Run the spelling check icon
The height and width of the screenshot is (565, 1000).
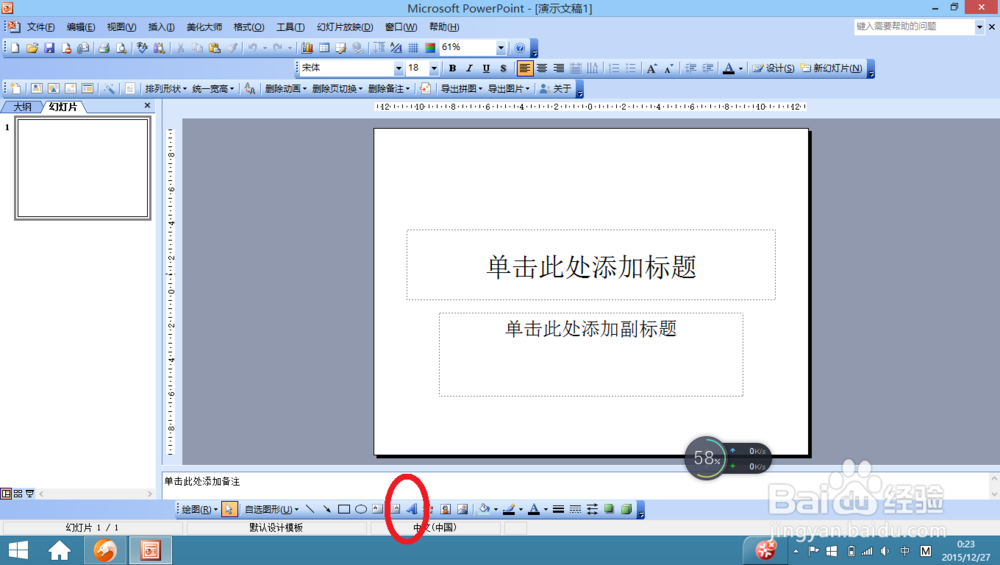(x=142, y=48)
